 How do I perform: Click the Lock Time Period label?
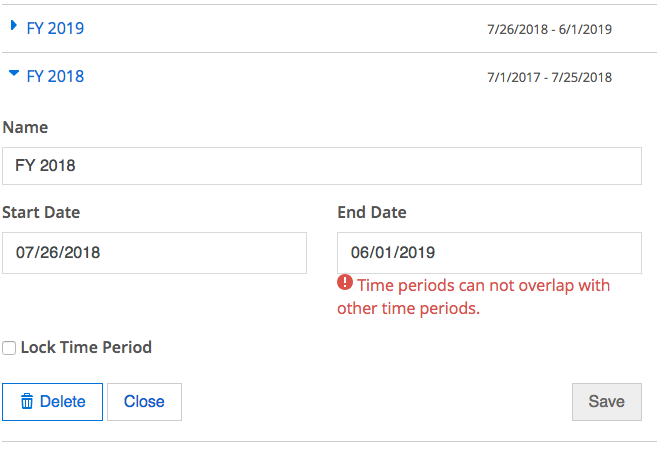click(86, 348)
